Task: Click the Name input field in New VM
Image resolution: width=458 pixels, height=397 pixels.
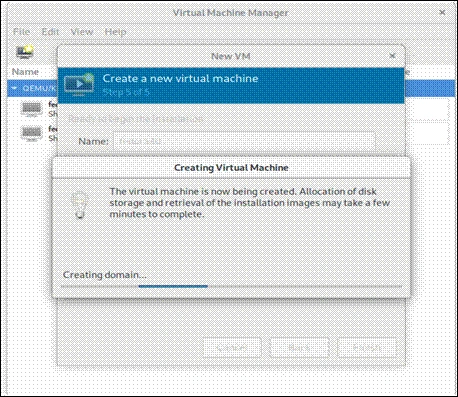Action: [x=244, y=141]
